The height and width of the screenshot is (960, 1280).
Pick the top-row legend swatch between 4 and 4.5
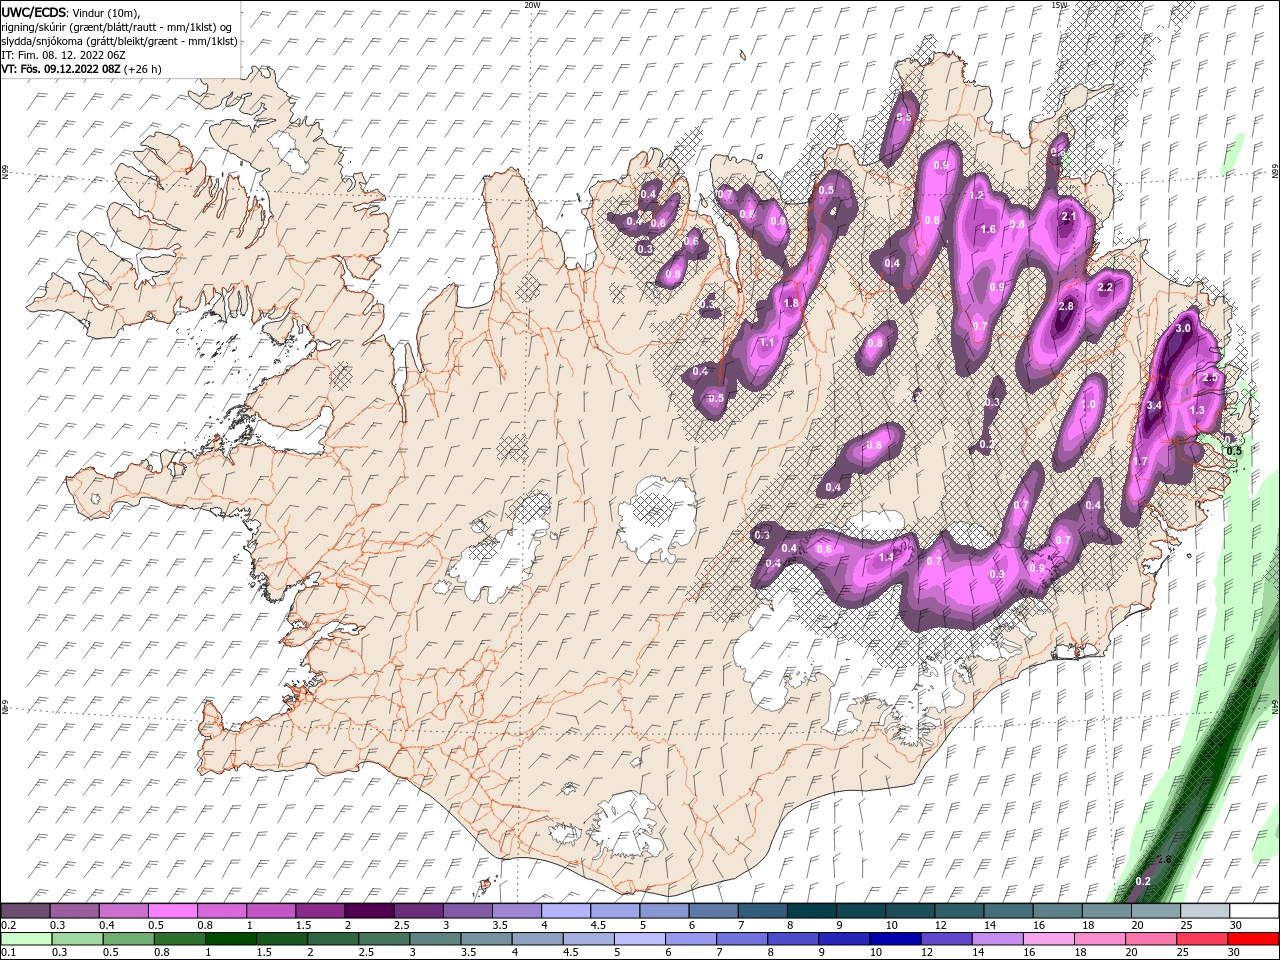pos(565,911)
